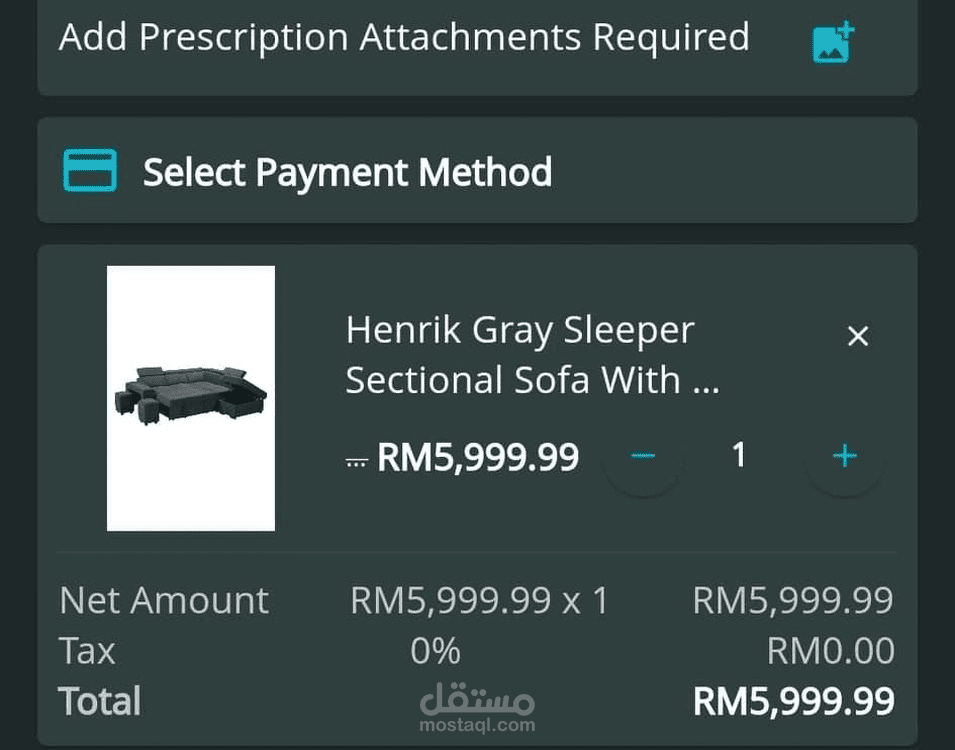Click the Net Amount label
Viewport: 955px width, 750px height.
(x=164, y=601)
